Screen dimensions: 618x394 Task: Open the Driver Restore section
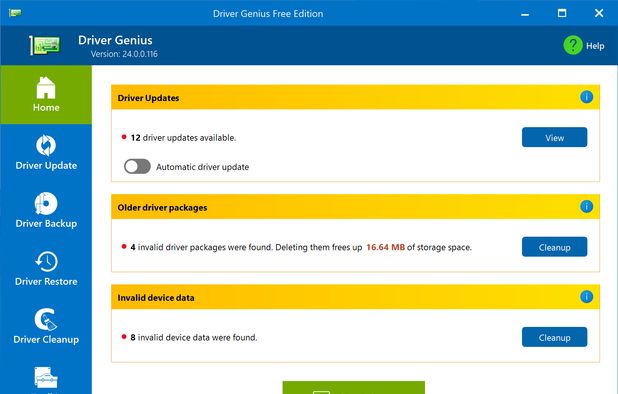click(x=46, y=269)
